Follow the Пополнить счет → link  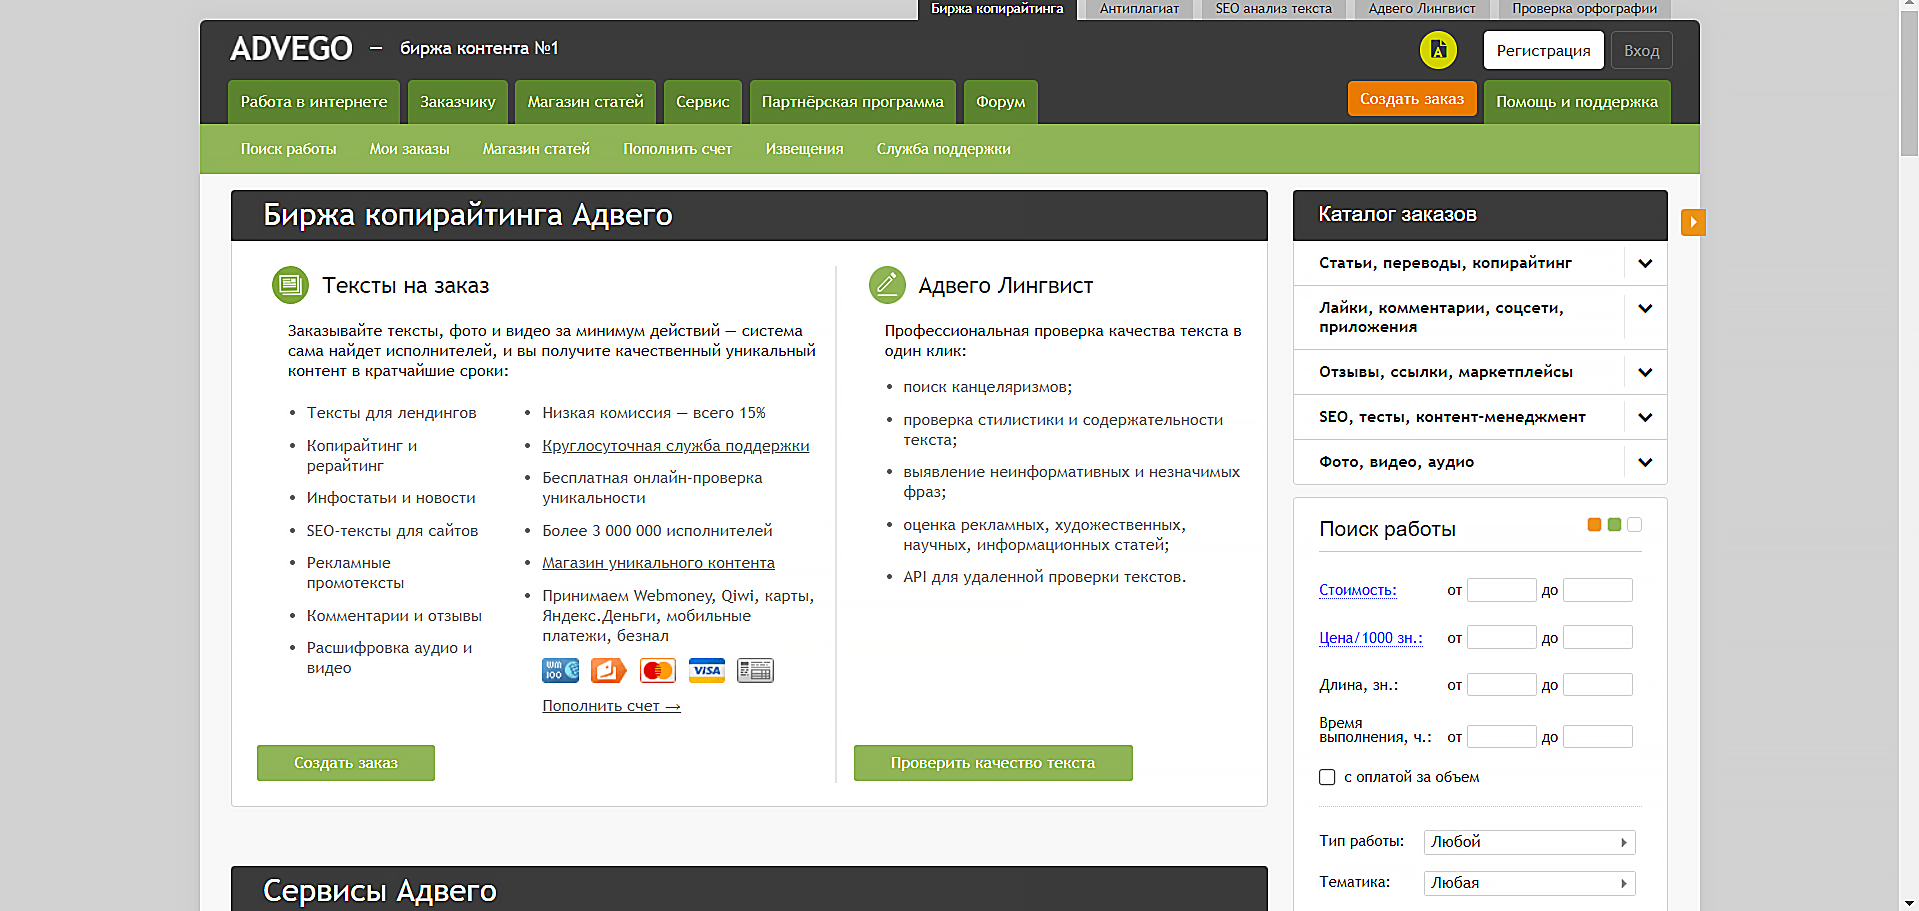point(612,706)
